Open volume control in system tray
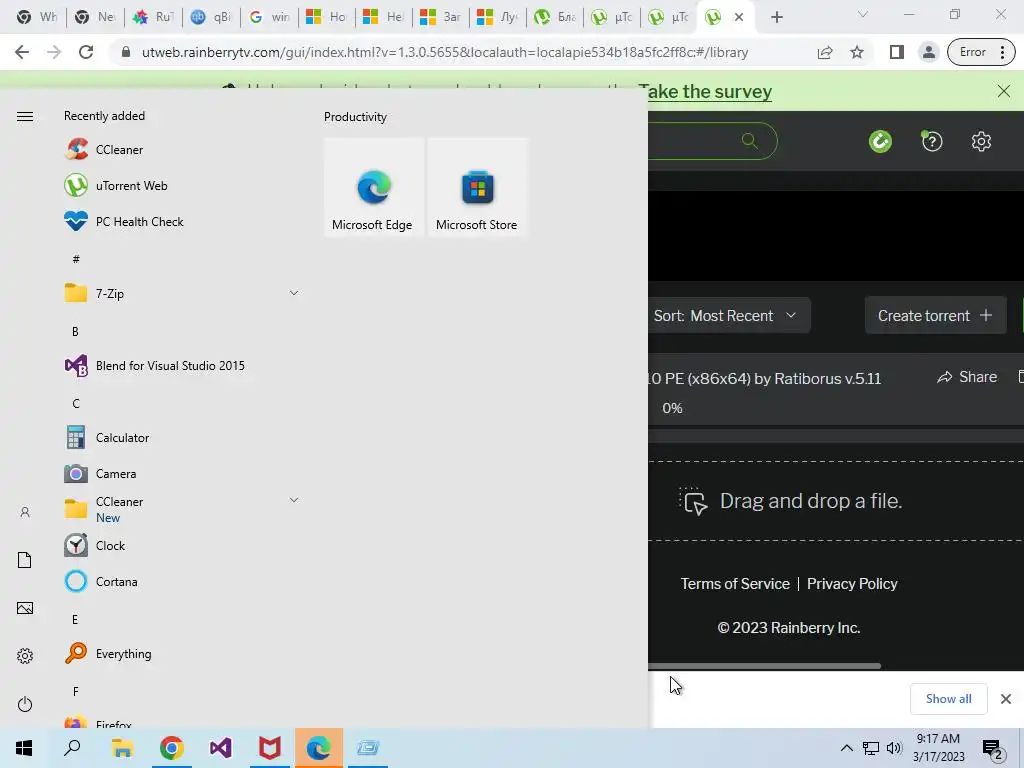This screenshot has width=1024, height=768. (x=894, y=748)
